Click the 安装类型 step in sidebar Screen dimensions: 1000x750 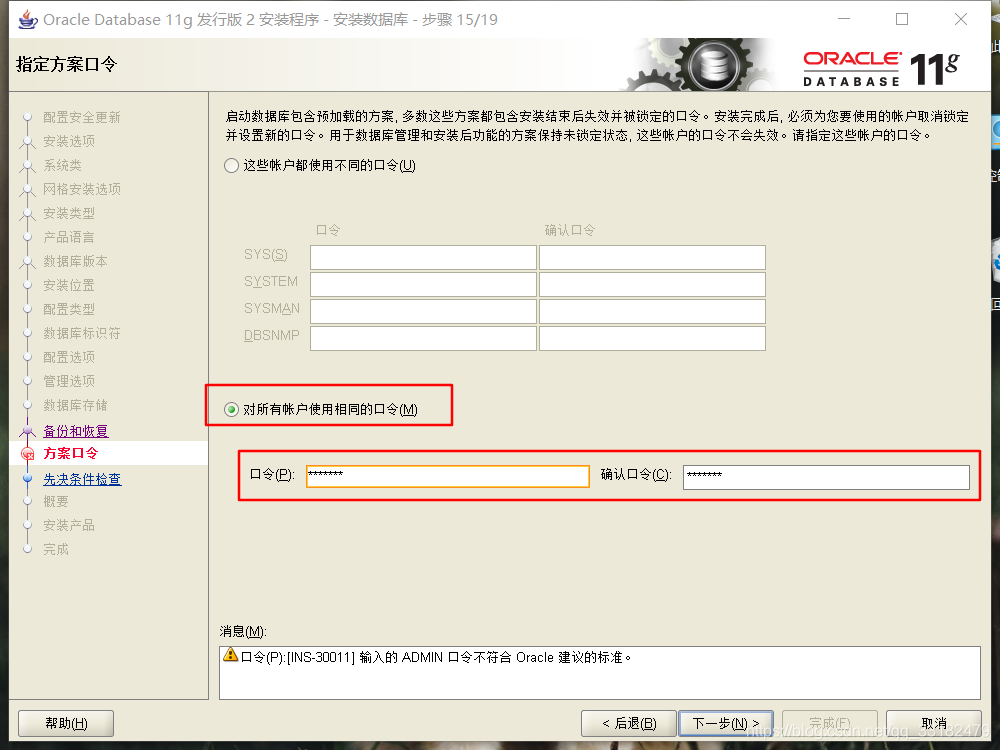[69, 213]
